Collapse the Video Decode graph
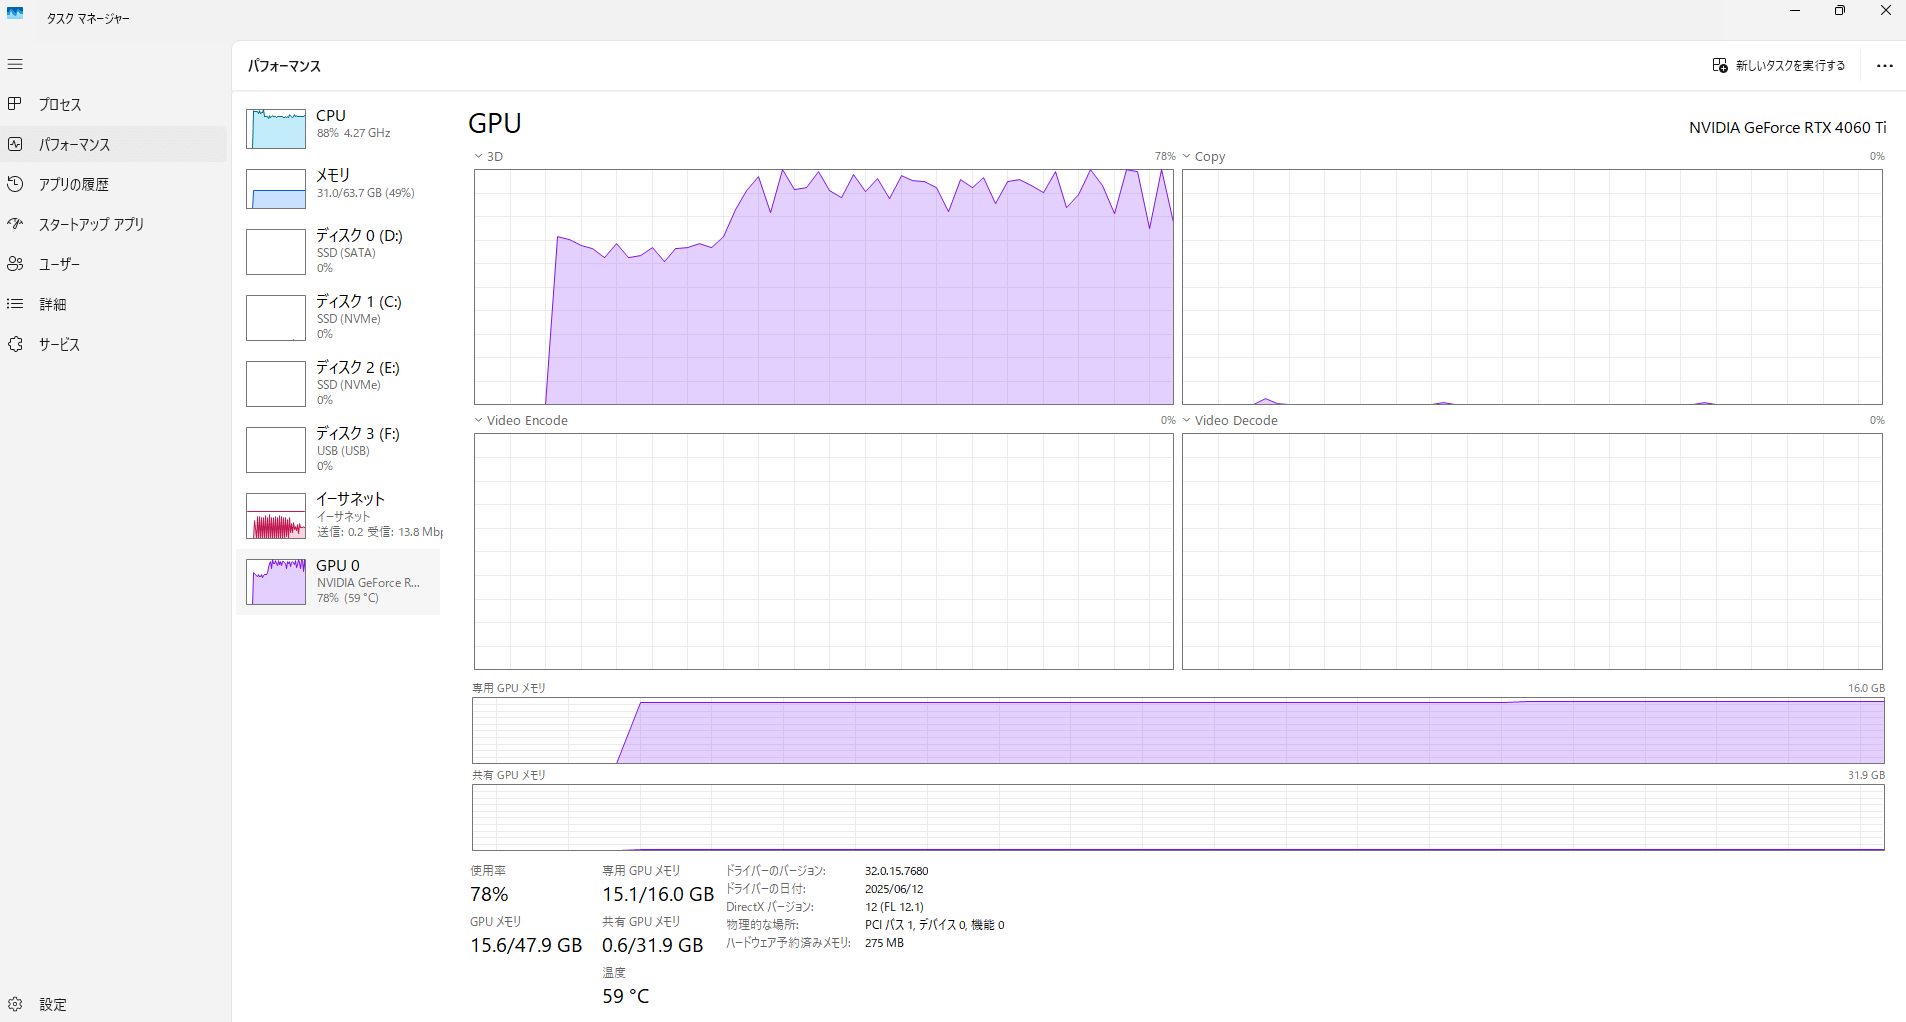 pos(1187,420)
